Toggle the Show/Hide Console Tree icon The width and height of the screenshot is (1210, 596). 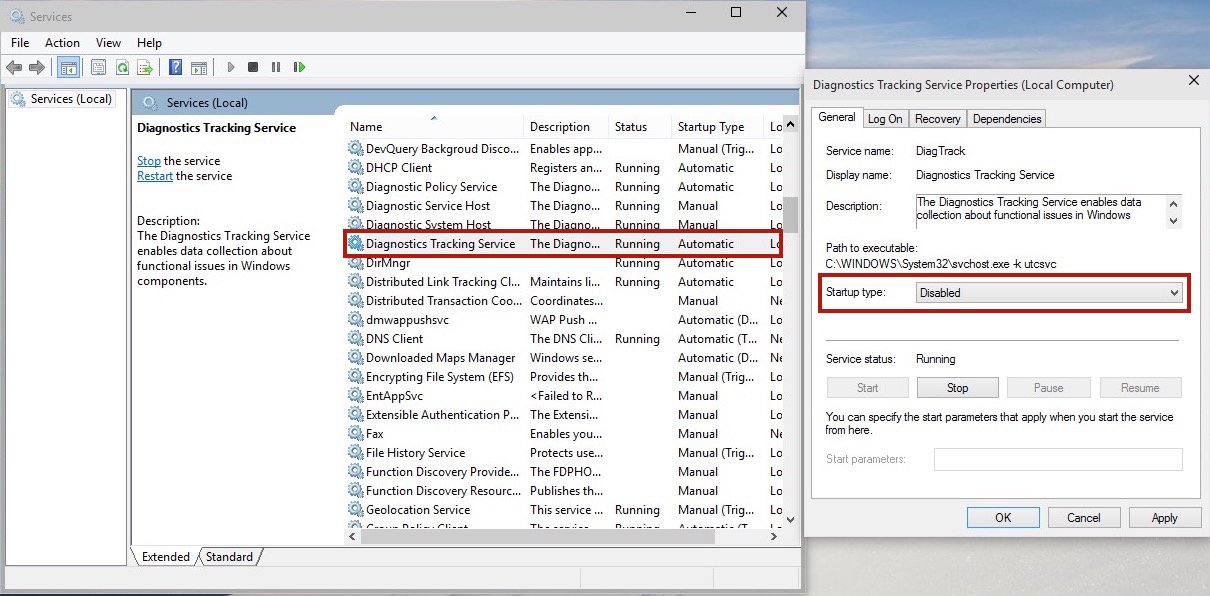[68, 68]
